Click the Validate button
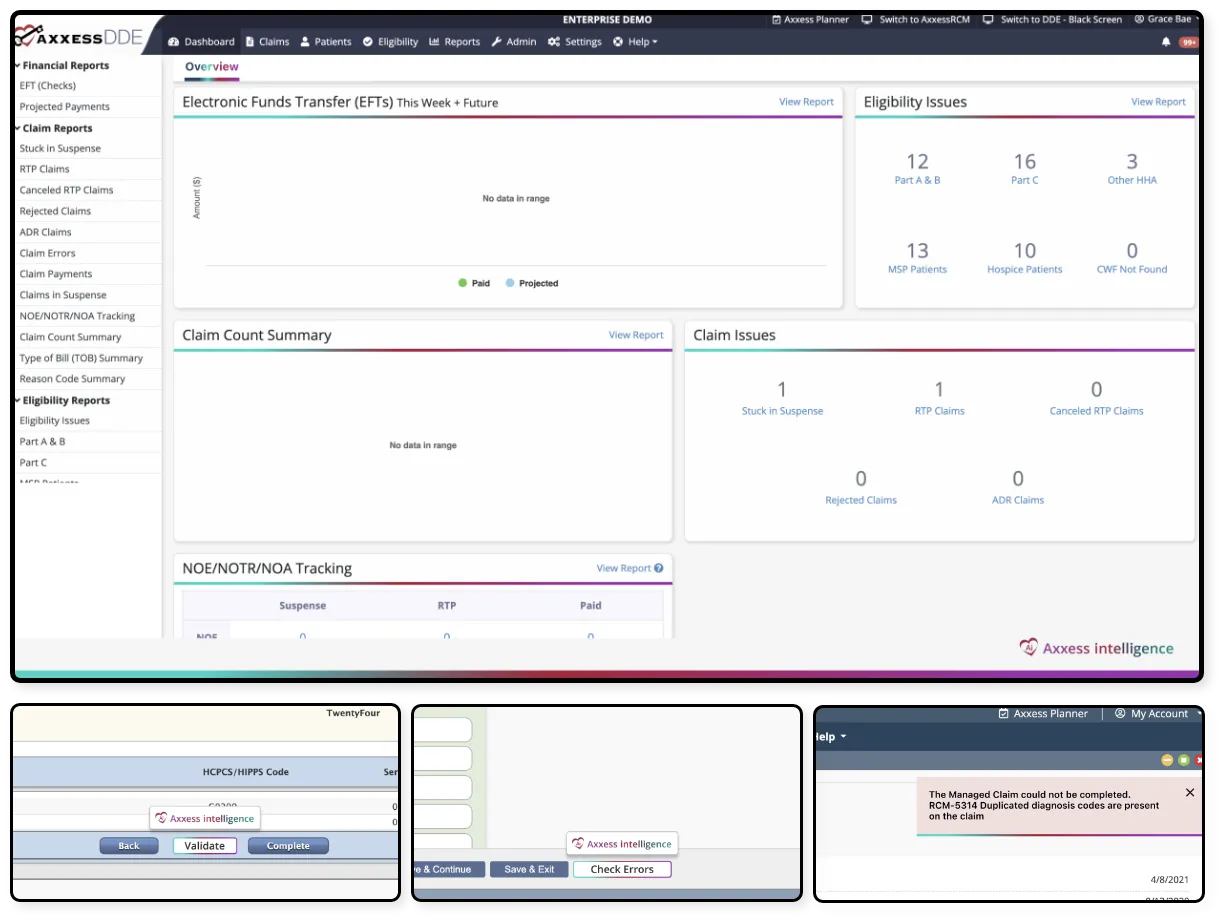Viewport: 1225px width, 923px height. (x=205, y=846)
